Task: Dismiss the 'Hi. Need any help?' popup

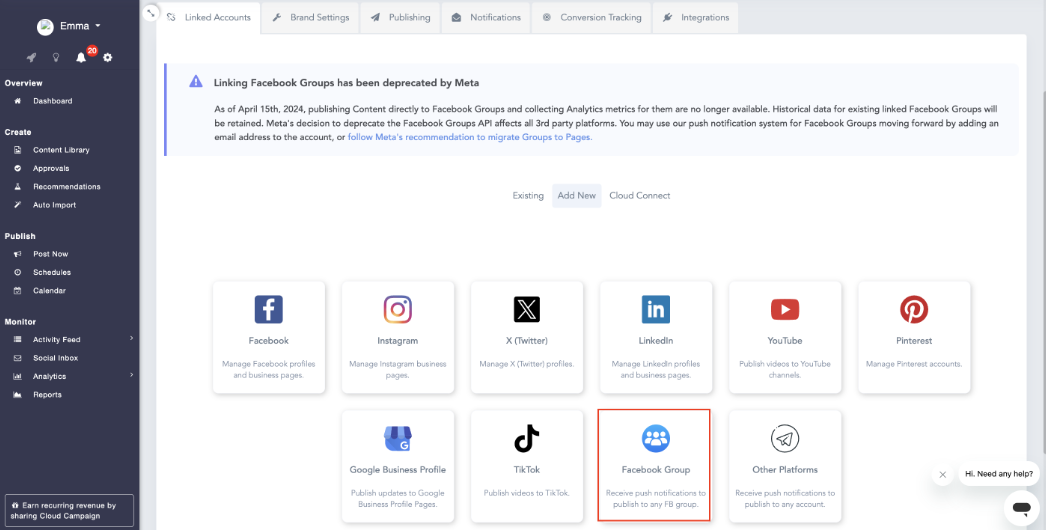Action: tap(942, 475)
